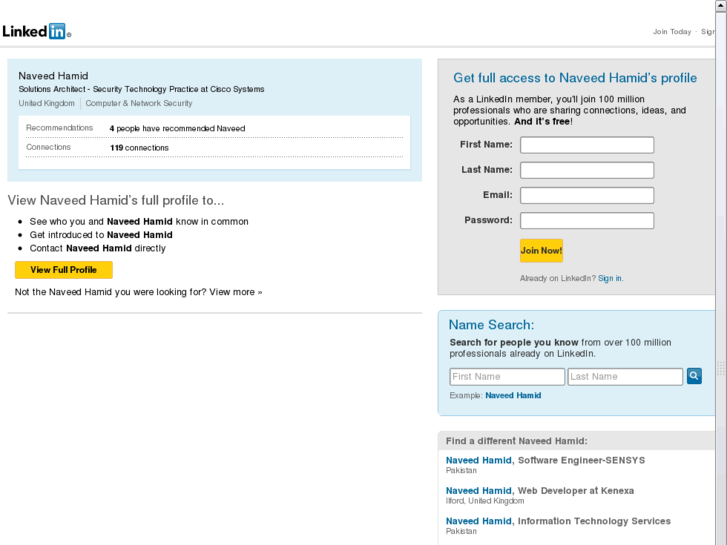Open the View more » link
Viewport: 727px width, 545px height.
click(x=236, y=292)
